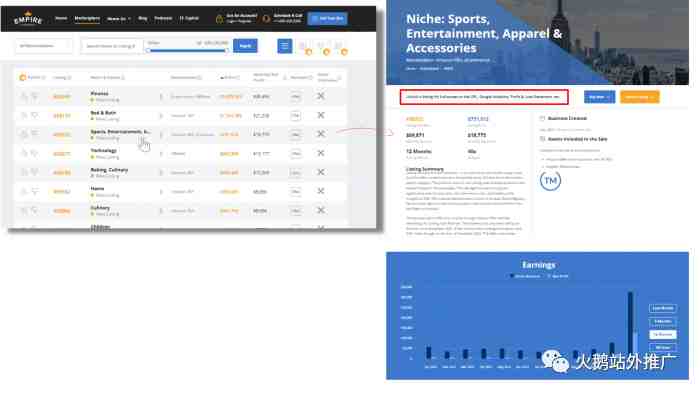Click the blue Apply filter button
This screenshot has height=394, width=700.
coord(245,46)
